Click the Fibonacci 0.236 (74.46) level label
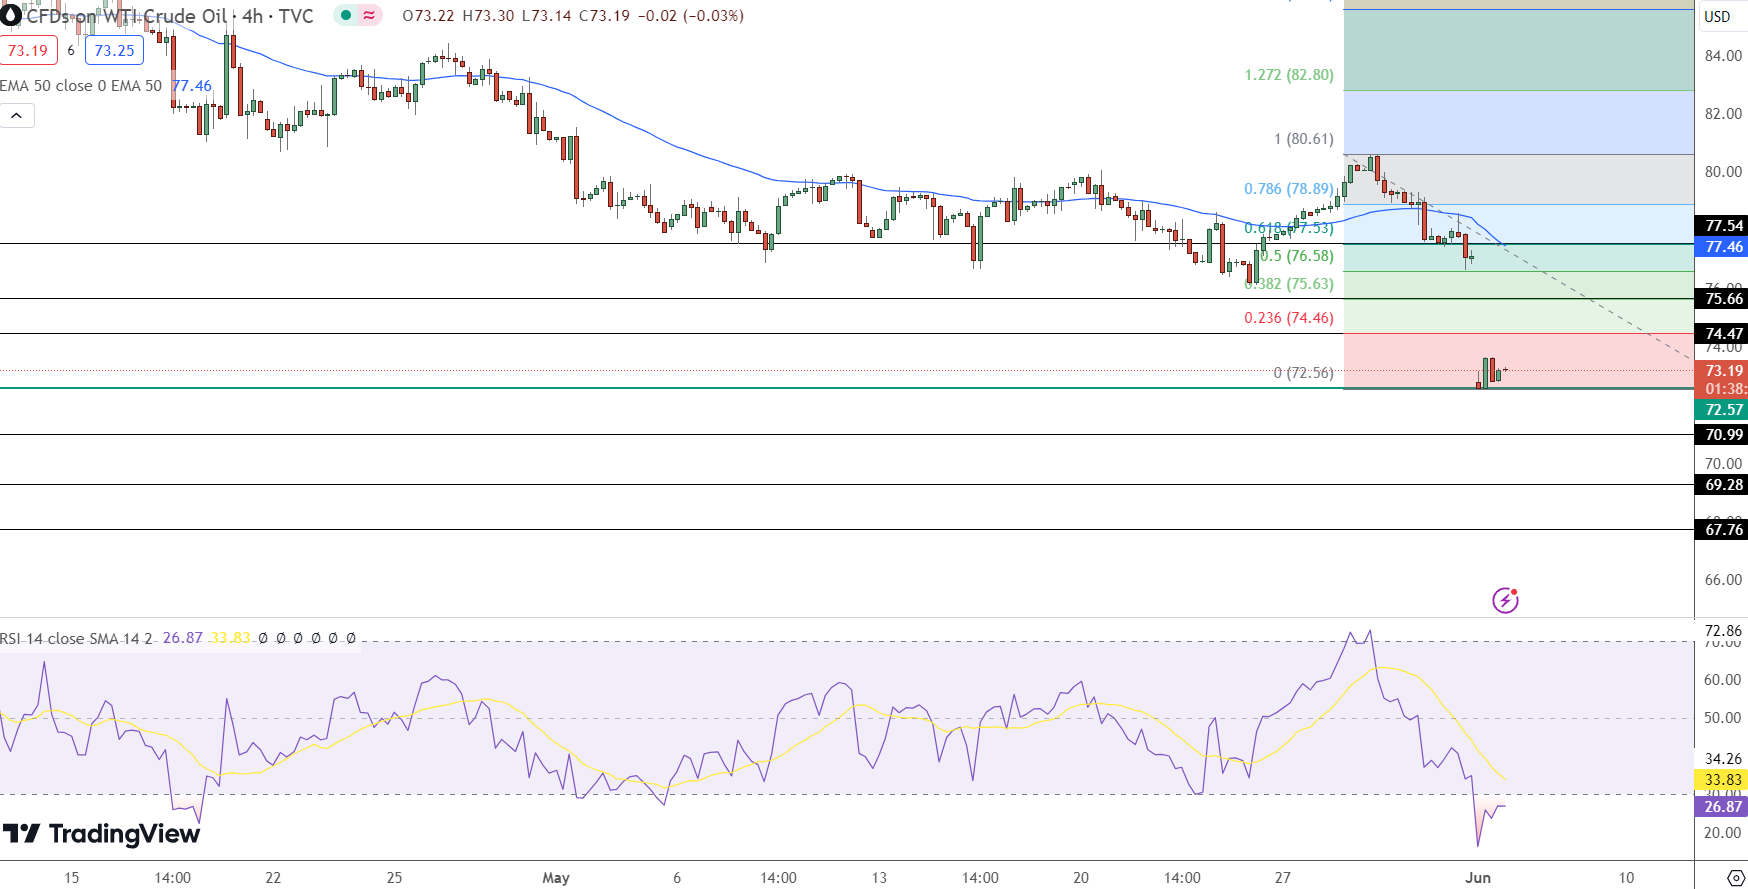Screen dimensions: 1748x889 coord(1288,318)
